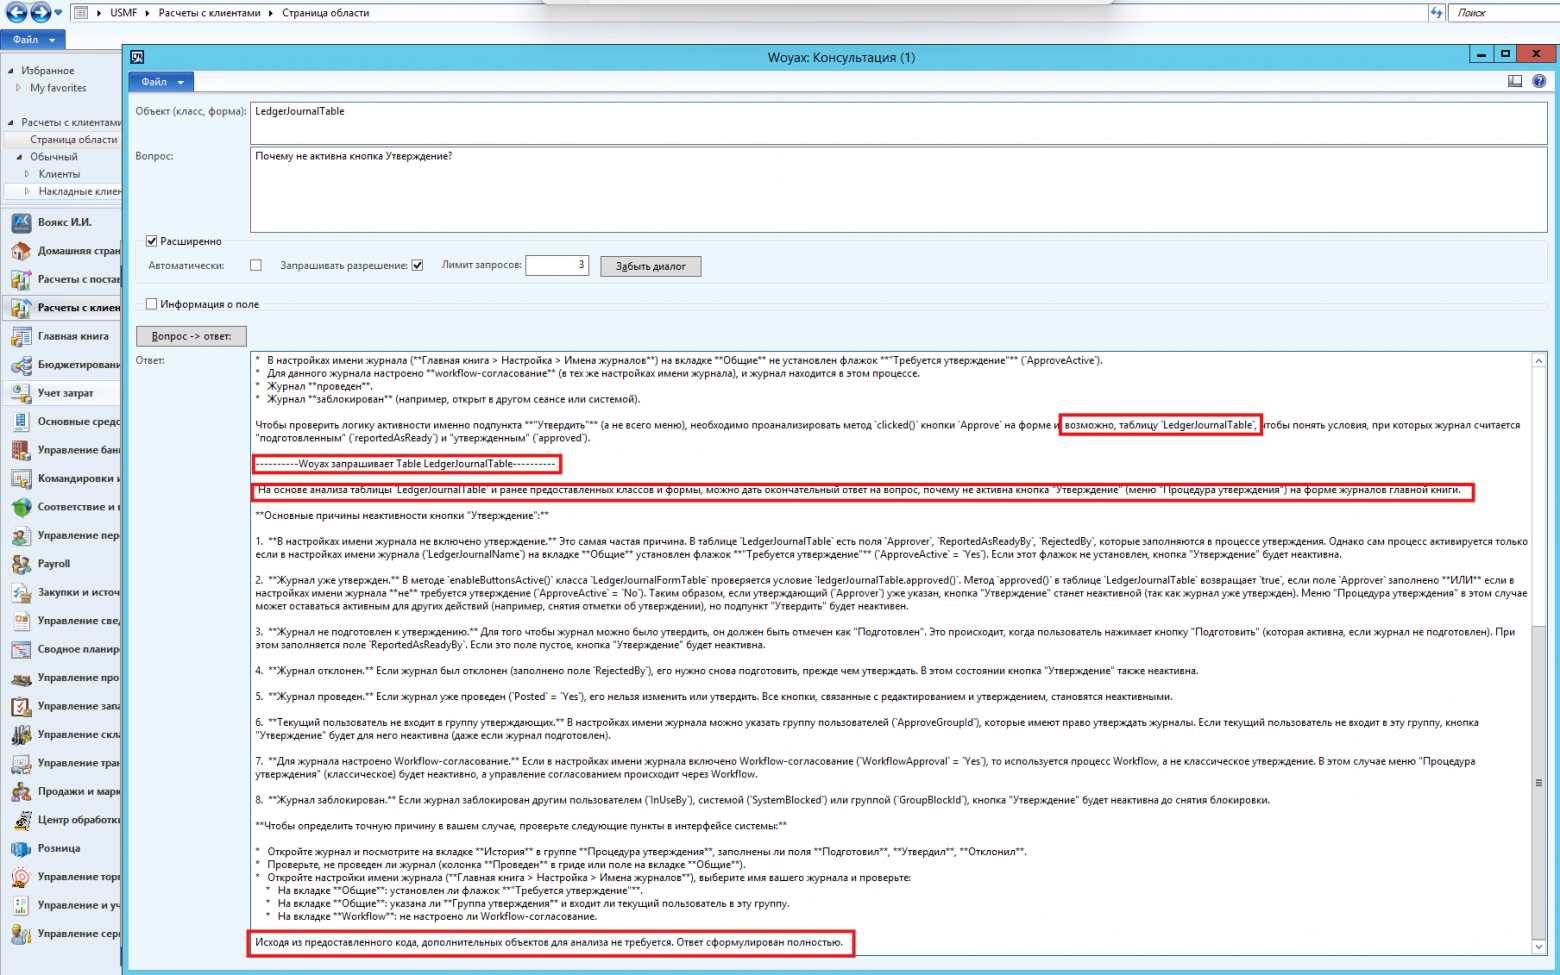Open the Учет затрат module icon
The image size is (1560, 975).
pyautogui.click(x=21, y=394)
